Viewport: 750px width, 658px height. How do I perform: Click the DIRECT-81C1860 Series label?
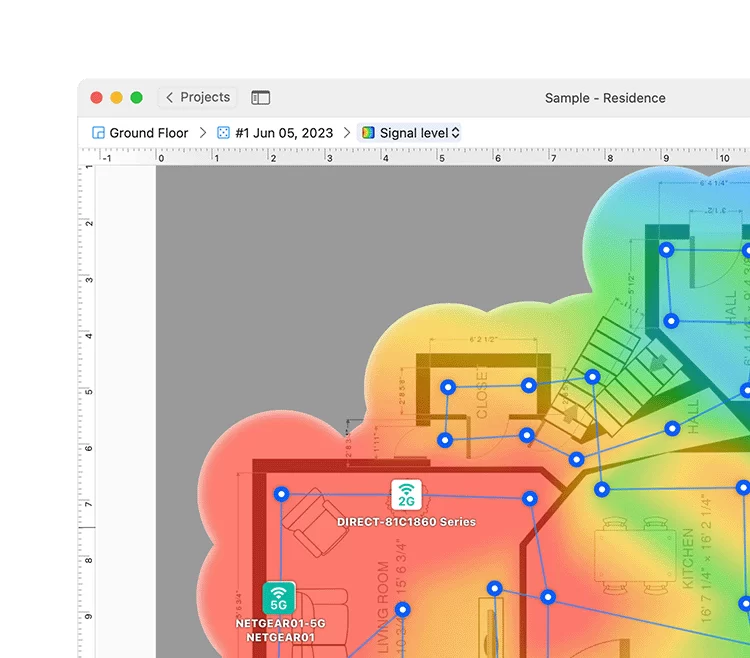tap(406, 522)
